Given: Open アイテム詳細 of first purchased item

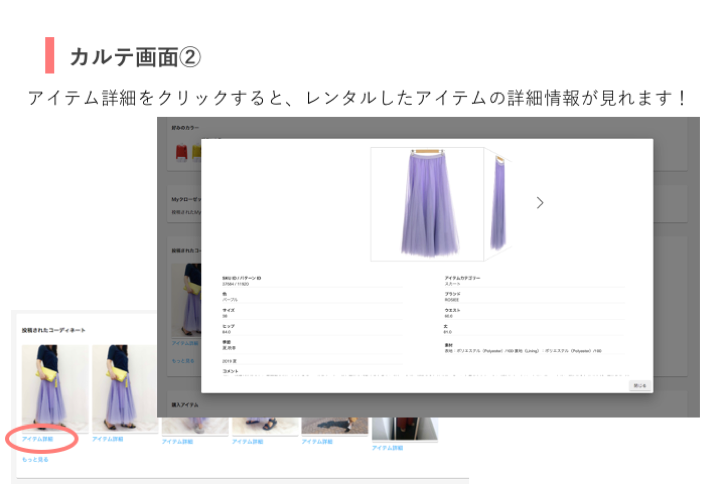Looking at the screenshot, I should pos(178,441).
